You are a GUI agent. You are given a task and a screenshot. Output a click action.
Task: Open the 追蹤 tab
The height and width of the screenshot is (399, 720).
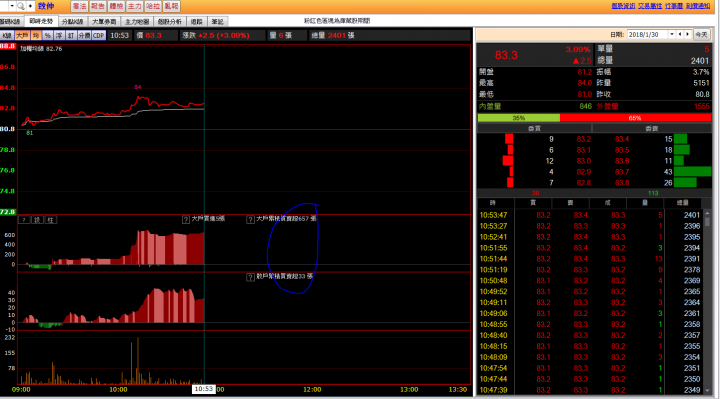(197, 22)
